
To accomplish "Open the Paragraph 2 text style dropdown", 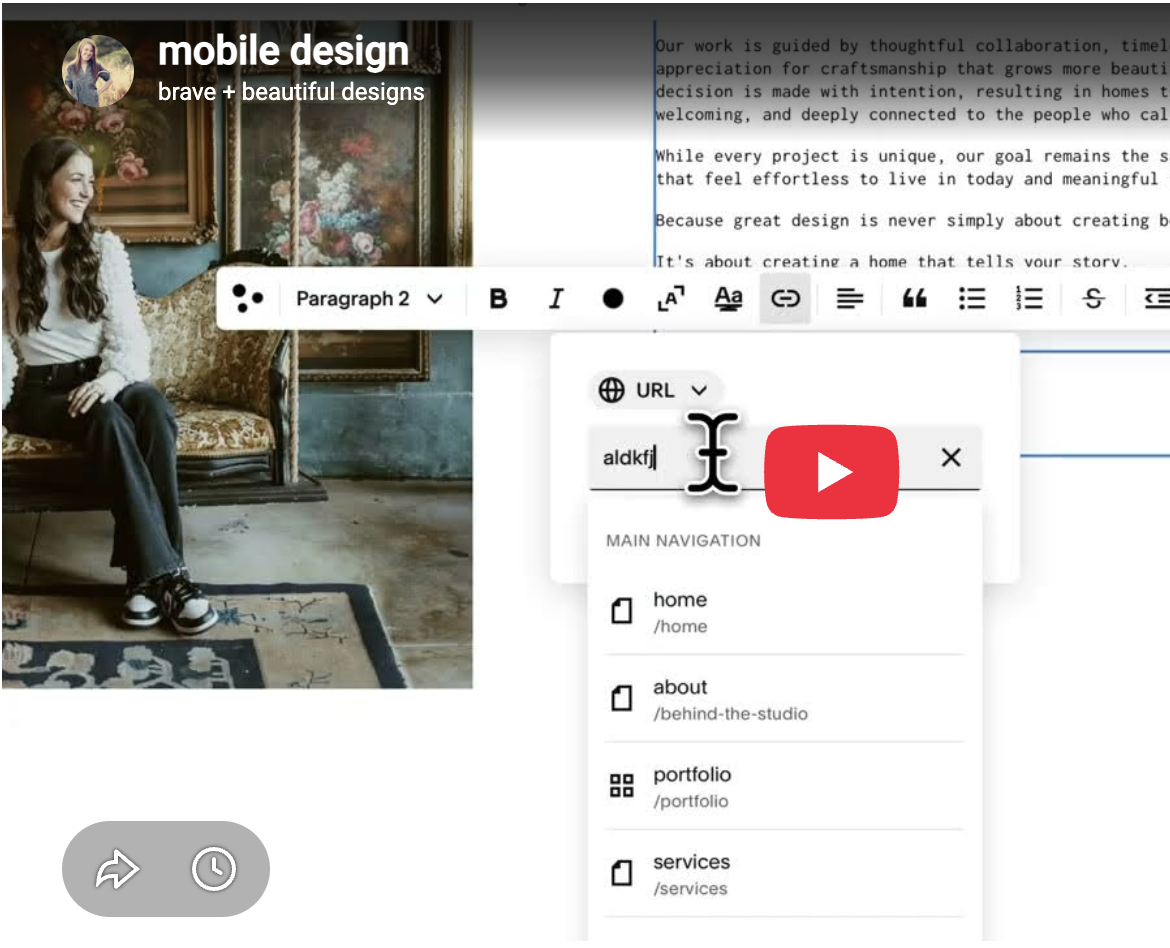I will [x=369, y=299].
